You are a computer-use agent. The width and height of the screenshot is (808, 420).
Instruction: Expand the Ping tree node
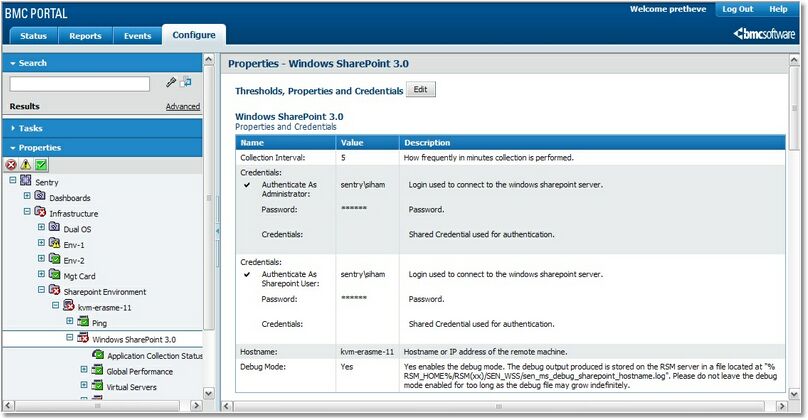click(70, 321)
